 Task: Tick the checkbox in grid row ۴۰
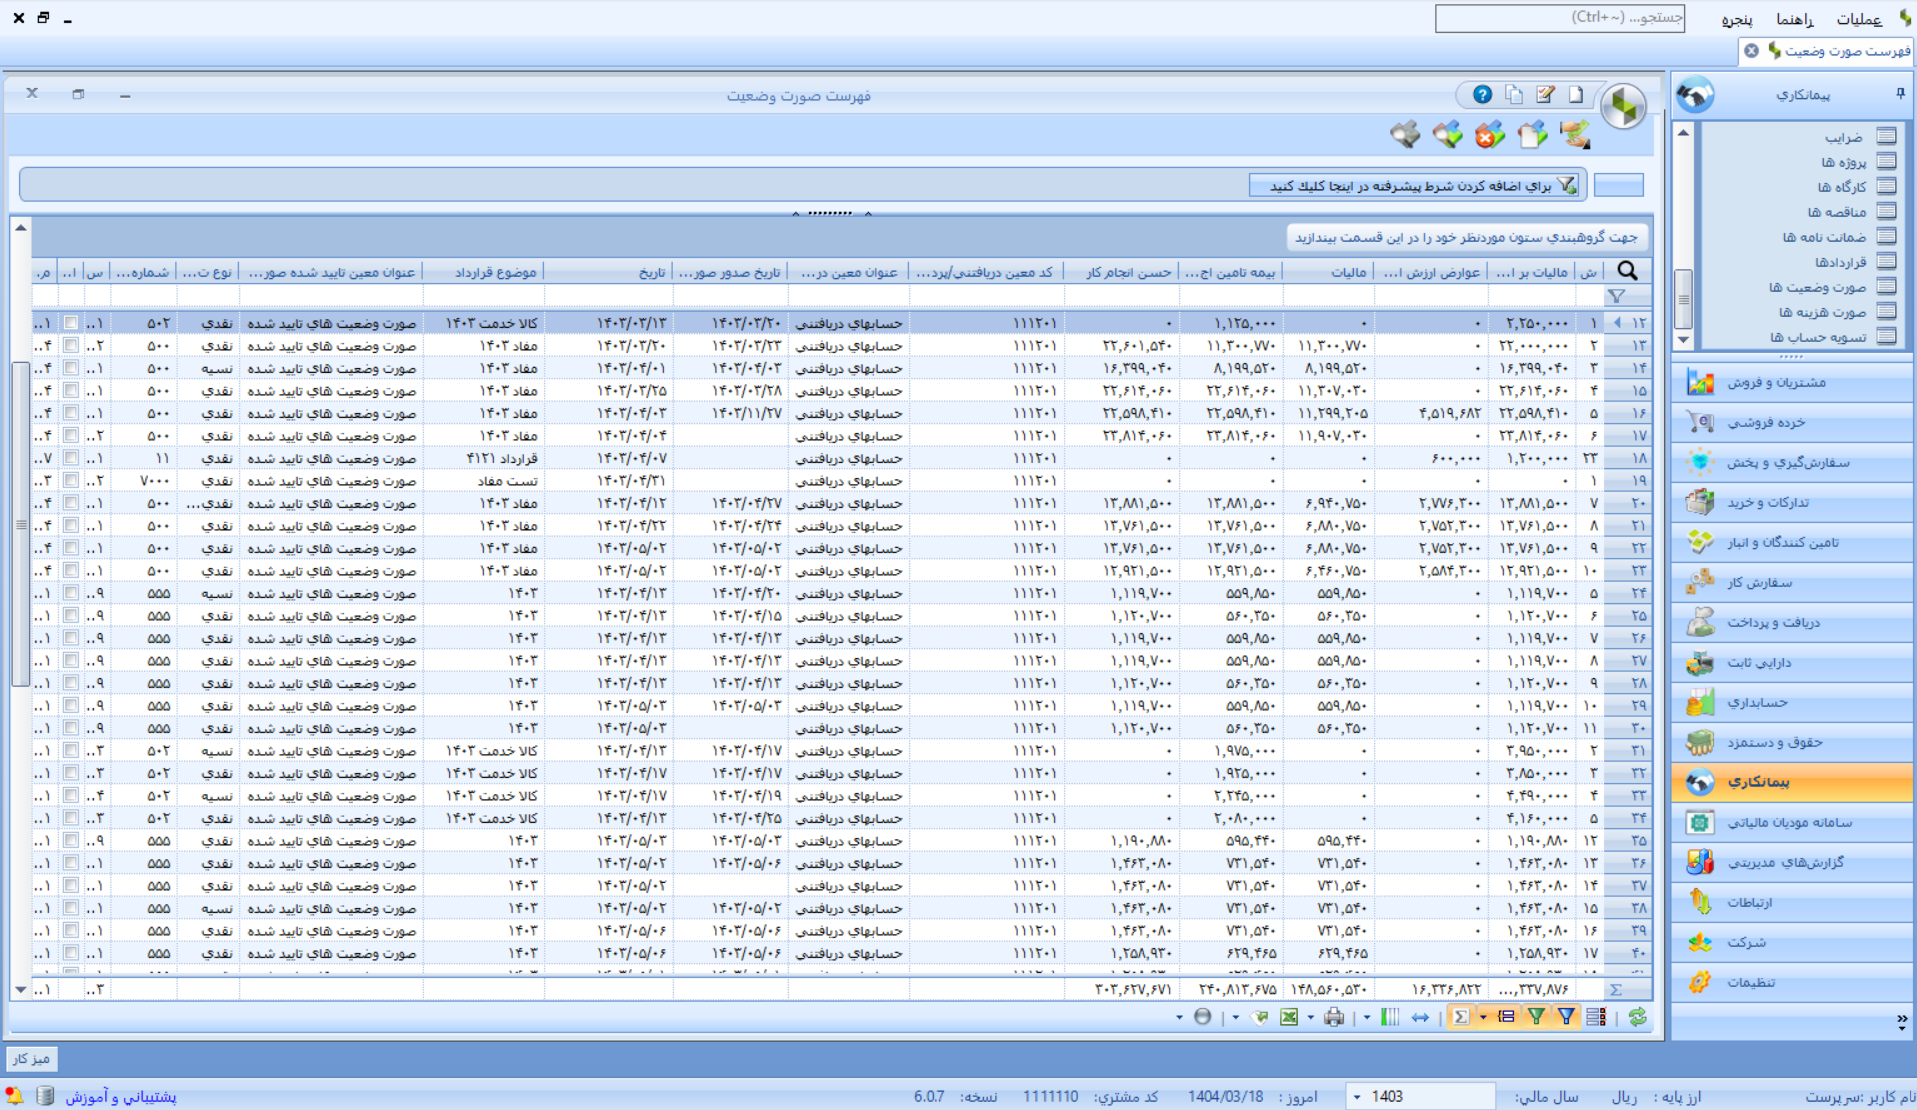(x=71, y=953)
